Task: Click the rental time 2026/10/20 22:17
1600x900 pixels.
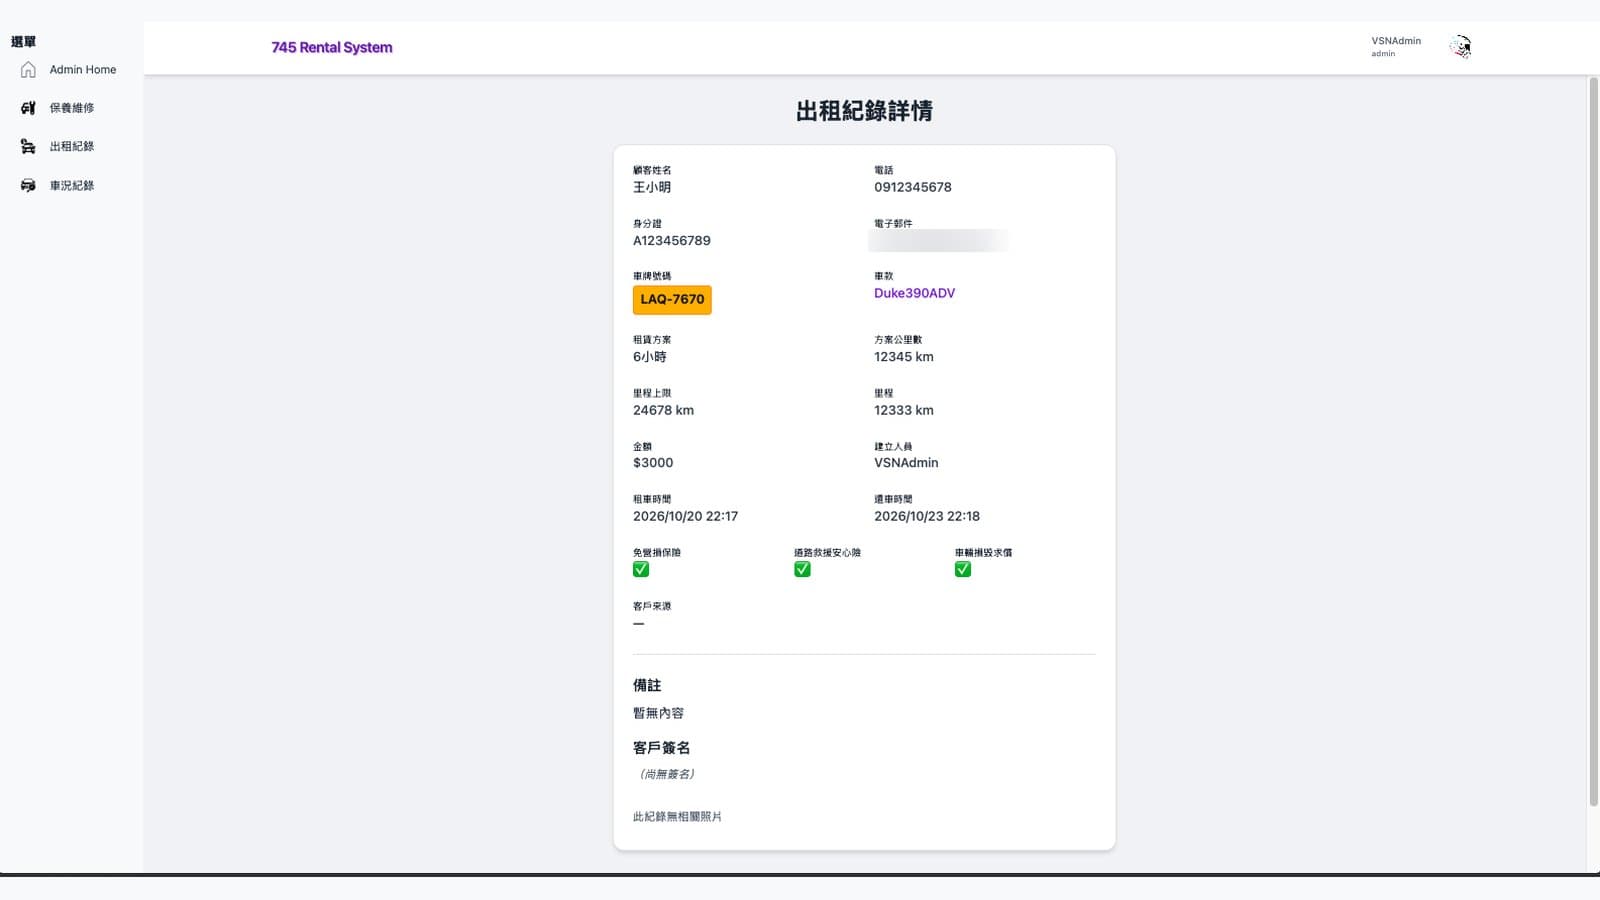Action: click(x=685, y=516)
